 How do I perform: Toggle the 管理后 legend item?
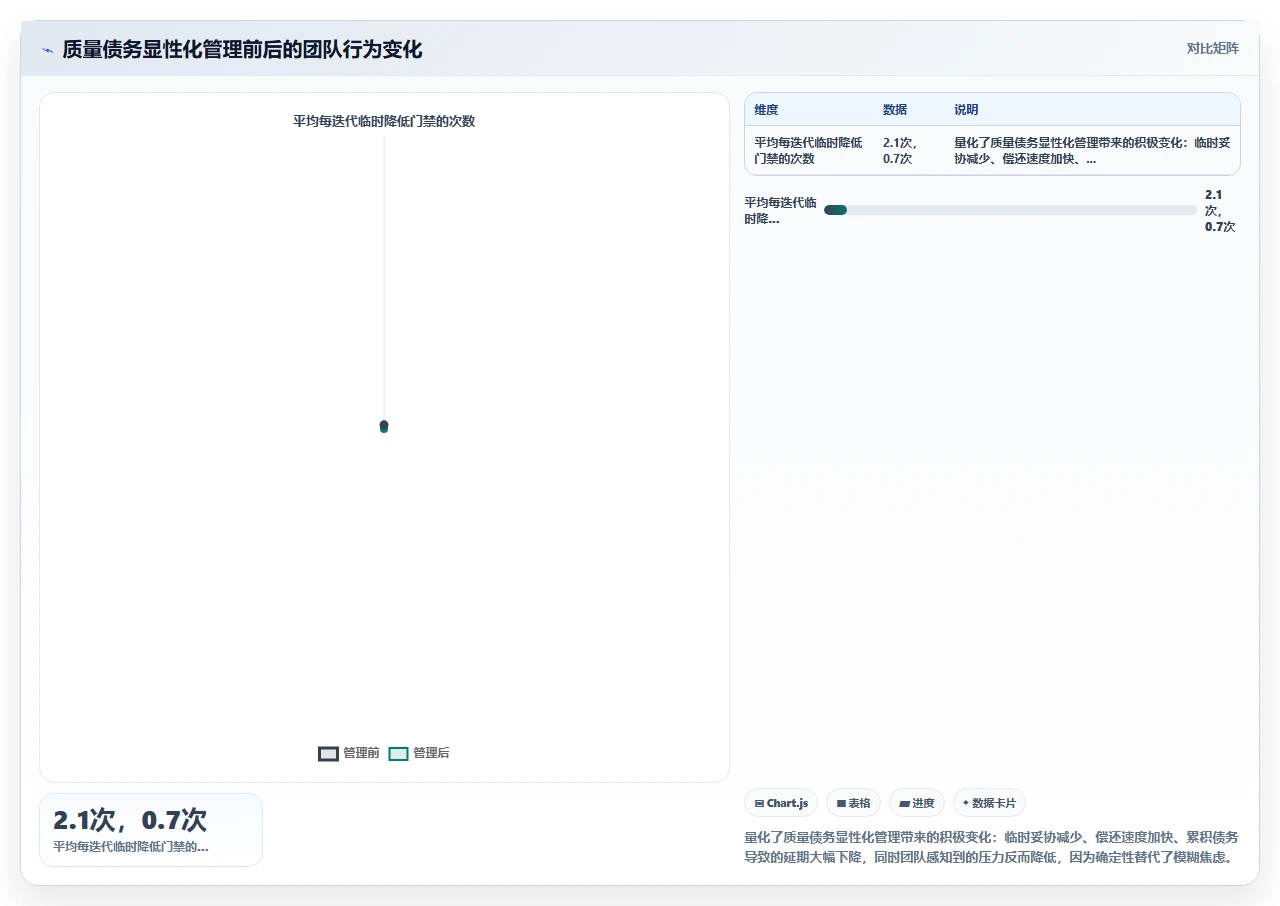pos(418,753)
